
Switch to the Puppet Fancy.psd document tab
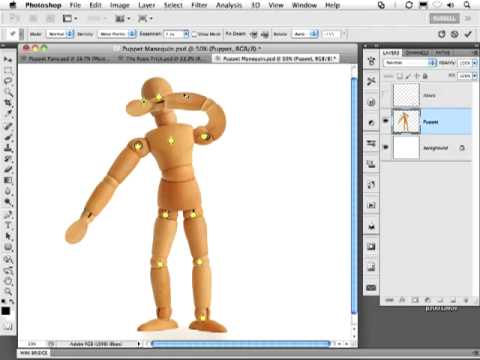coord(67,59)
